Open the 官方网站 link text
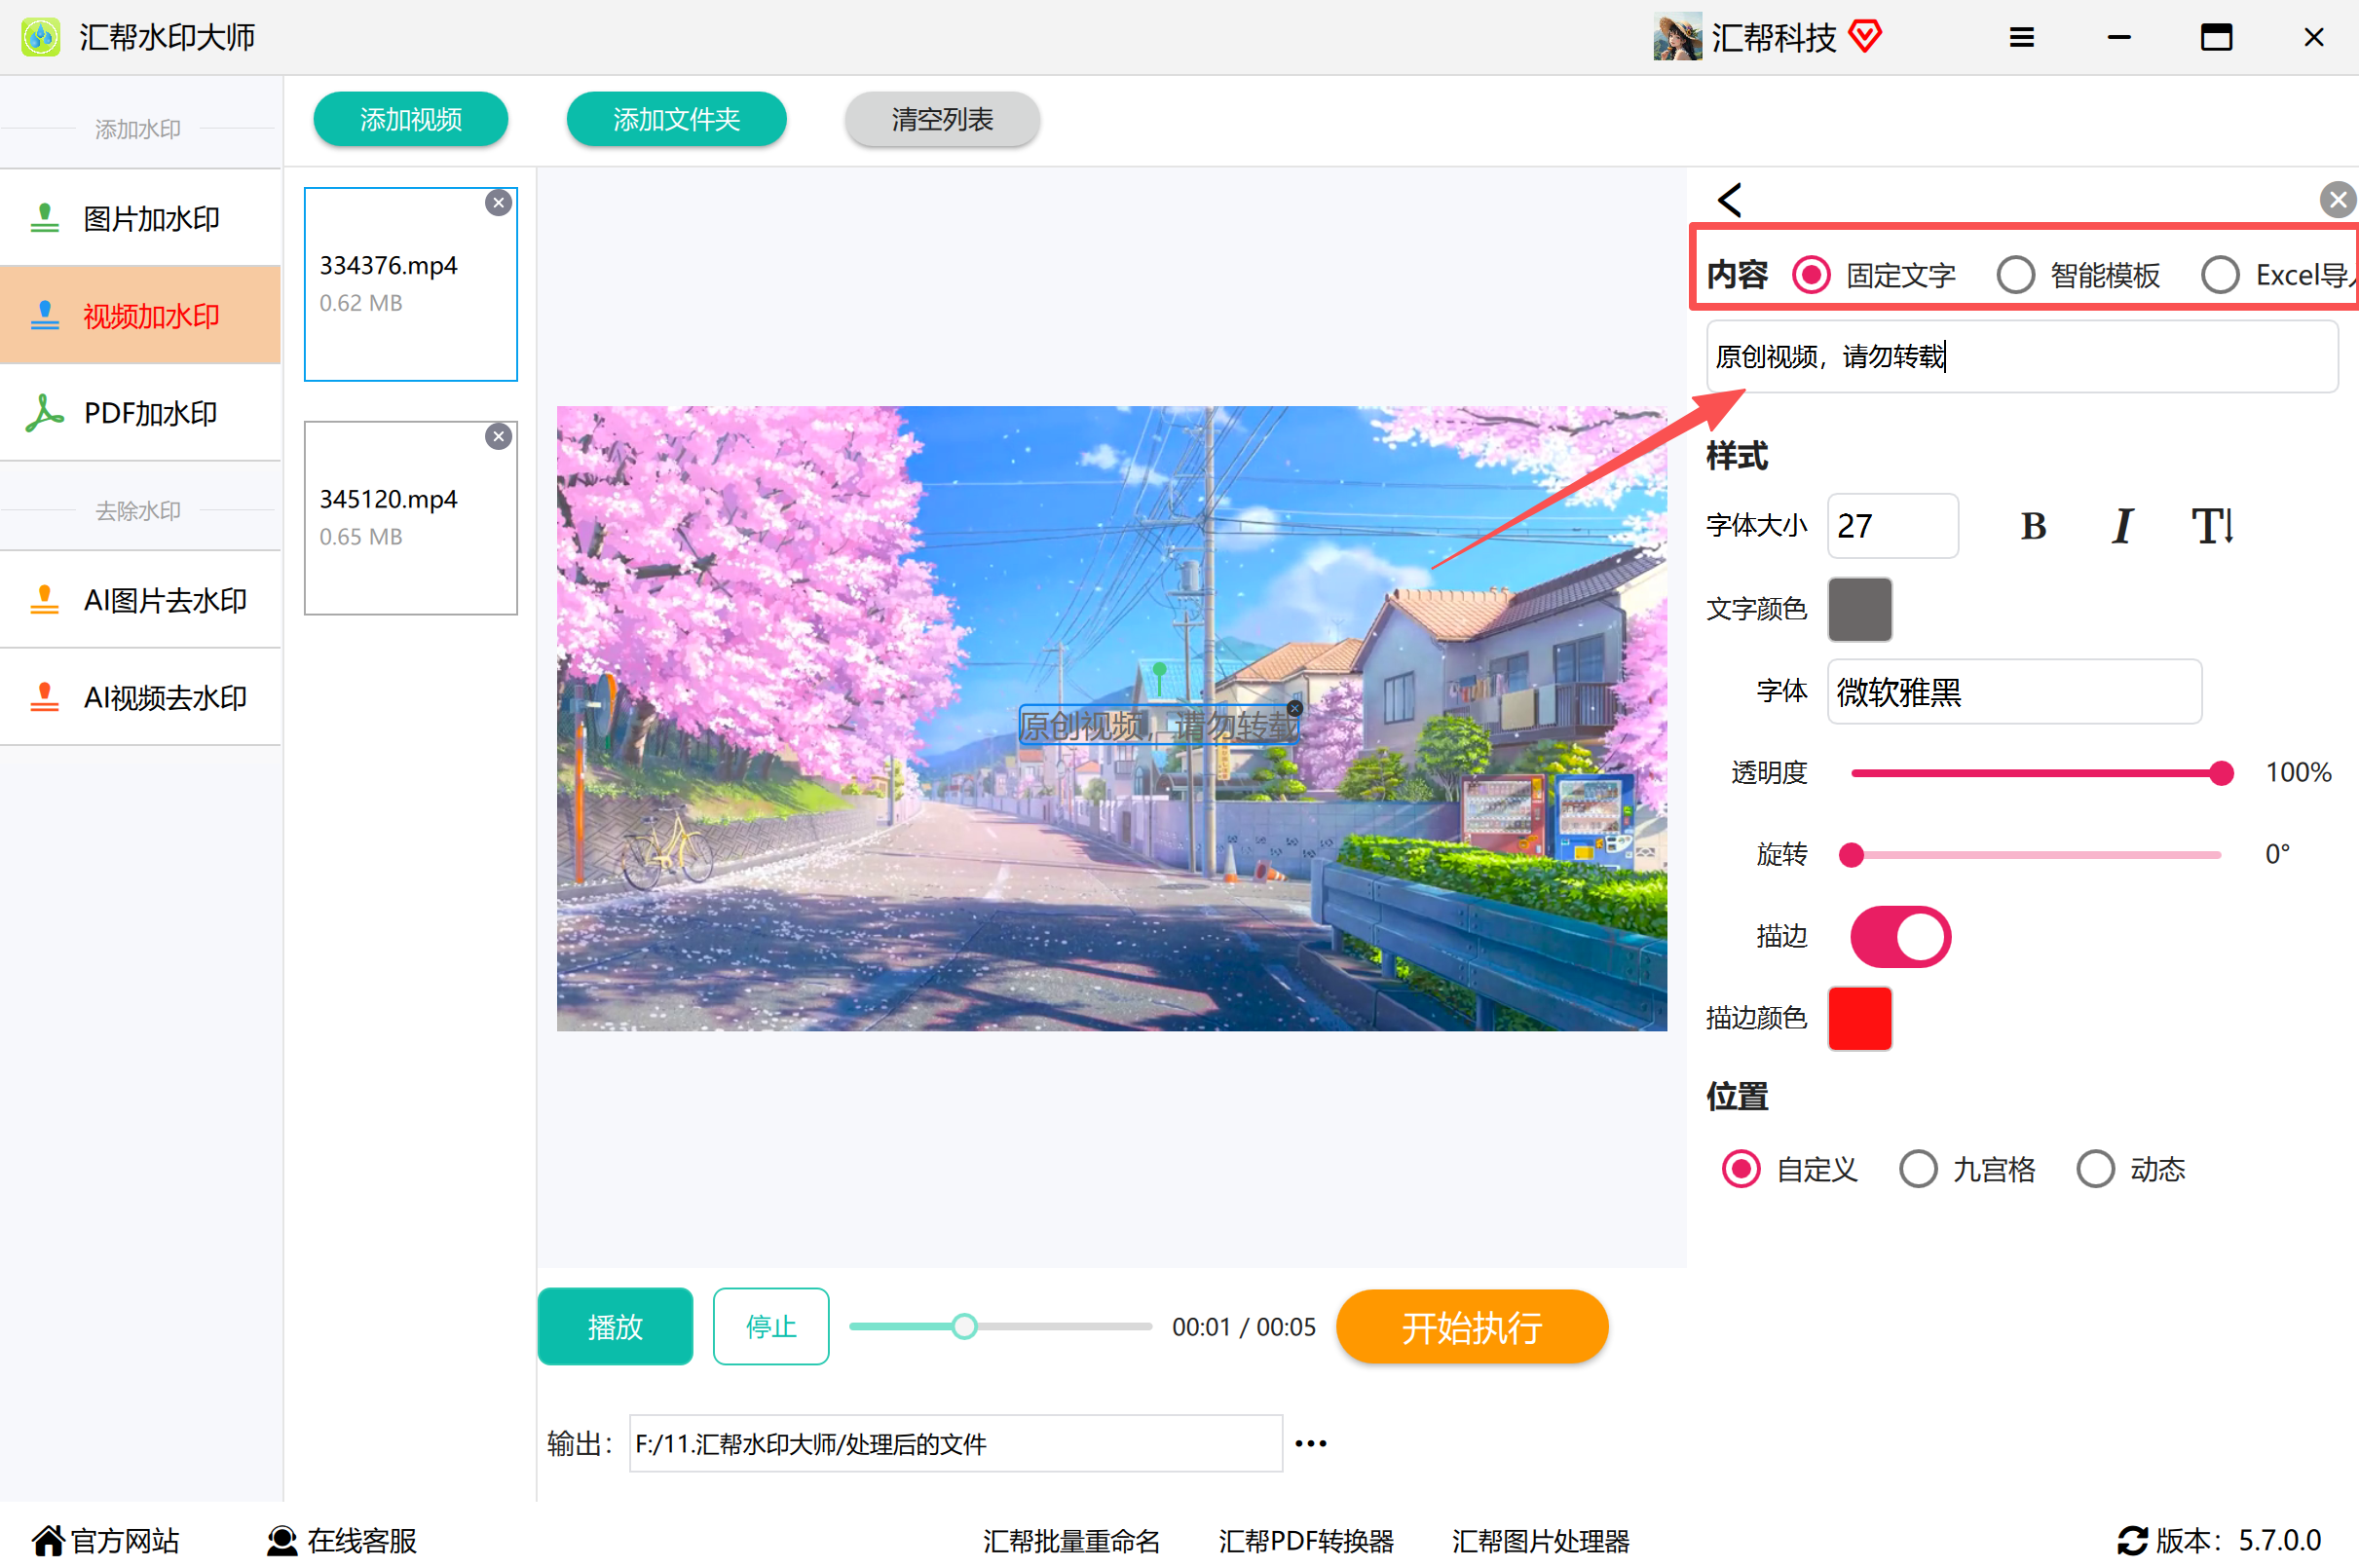This screenshot has width=2359, height=1568. [x=125, y=1541]
